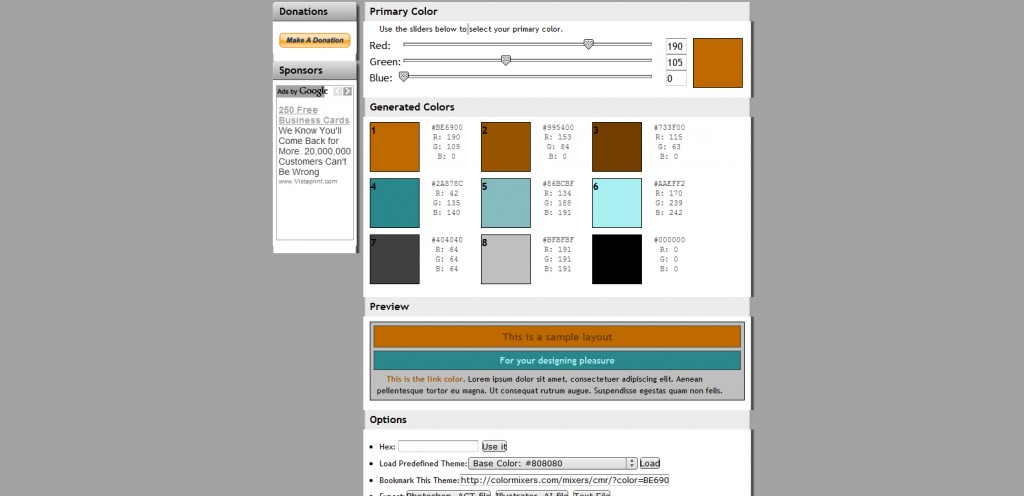Screen dimensions: 1024x496
Task: Click the 'This is the link color' sample link
Action: pos(424,379)
